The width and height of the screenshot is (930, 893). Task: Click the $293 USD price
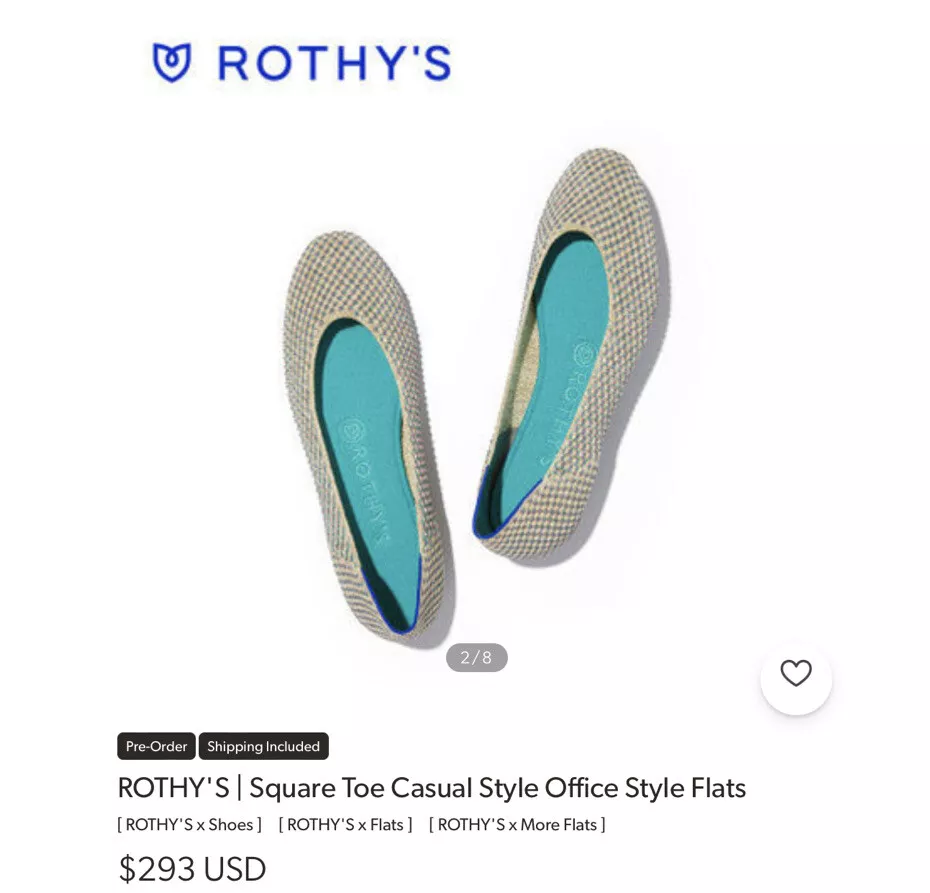[x=192, y=869]
